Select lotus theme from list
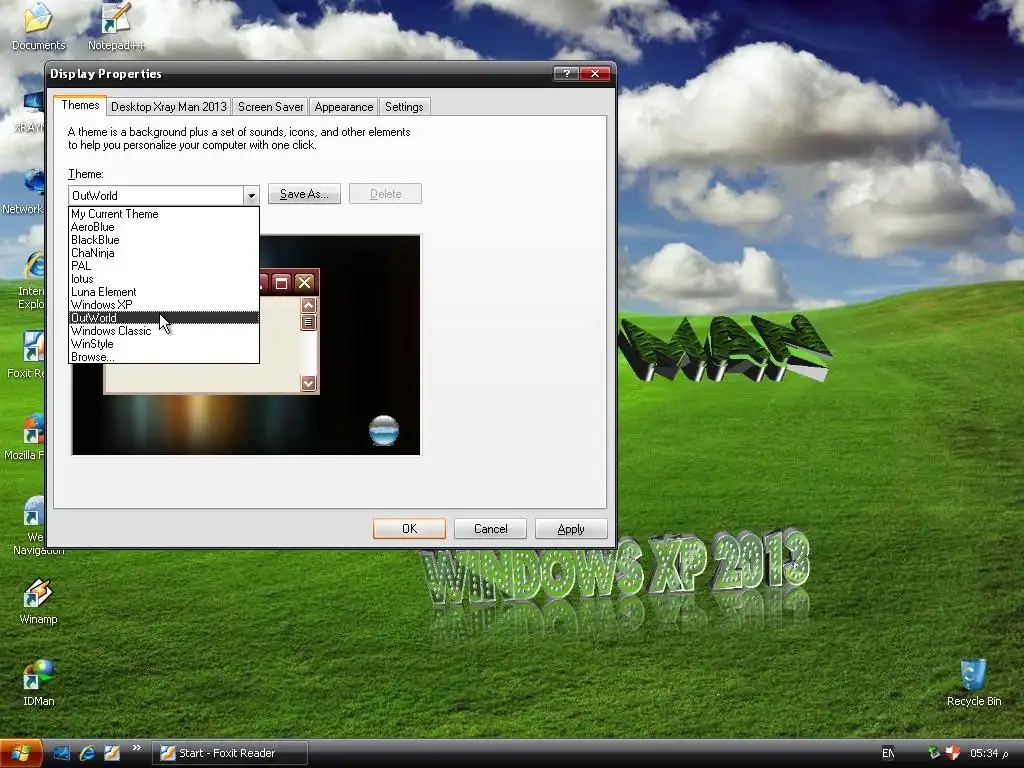This screenshot has width=1024, height=768. 164,279
